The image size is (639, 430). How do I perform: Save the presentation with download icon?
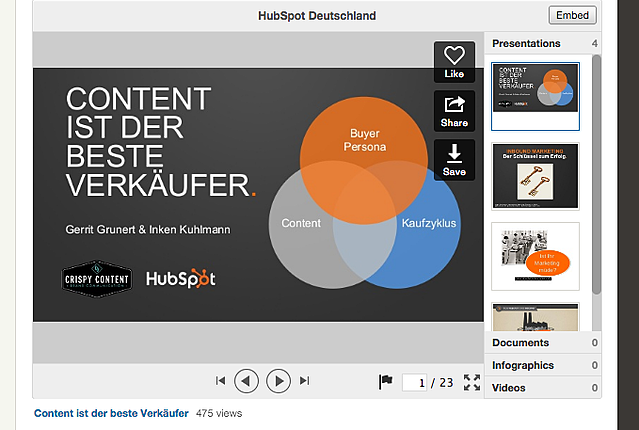click(x=454, y=160)
